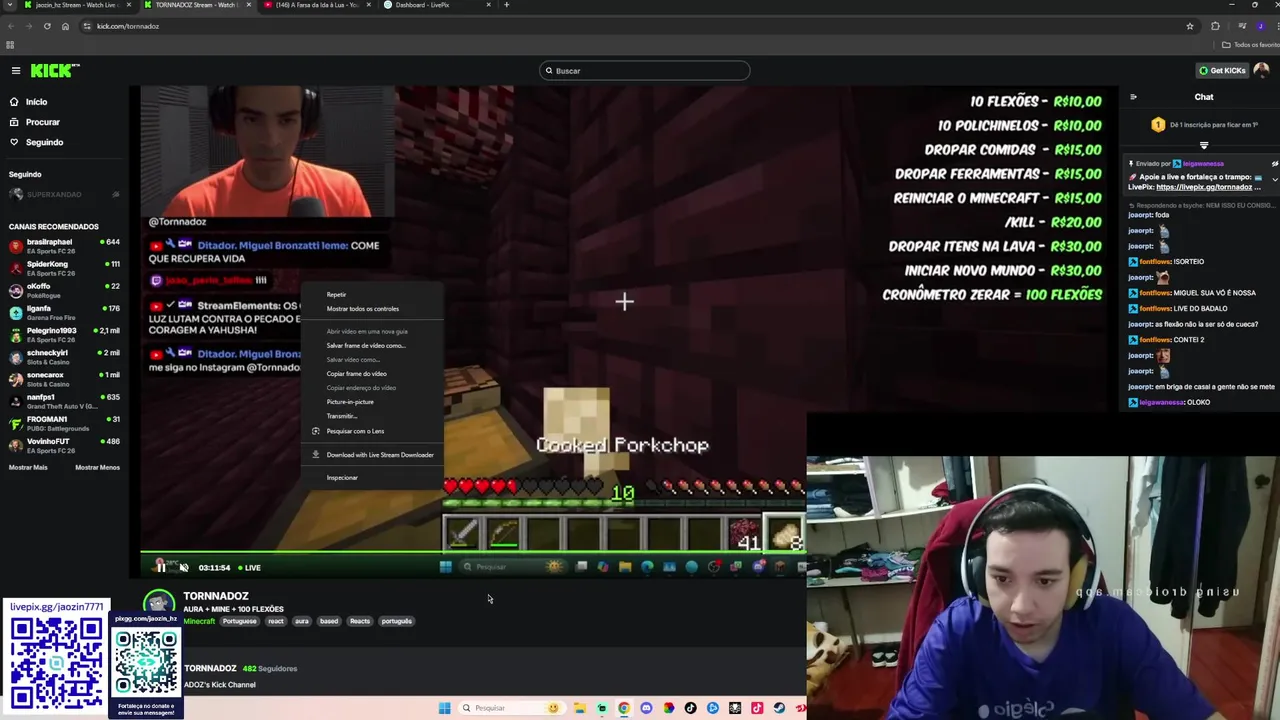1280x720 pixels.
Task: Click the aura tag
Action: click(302, 621)
